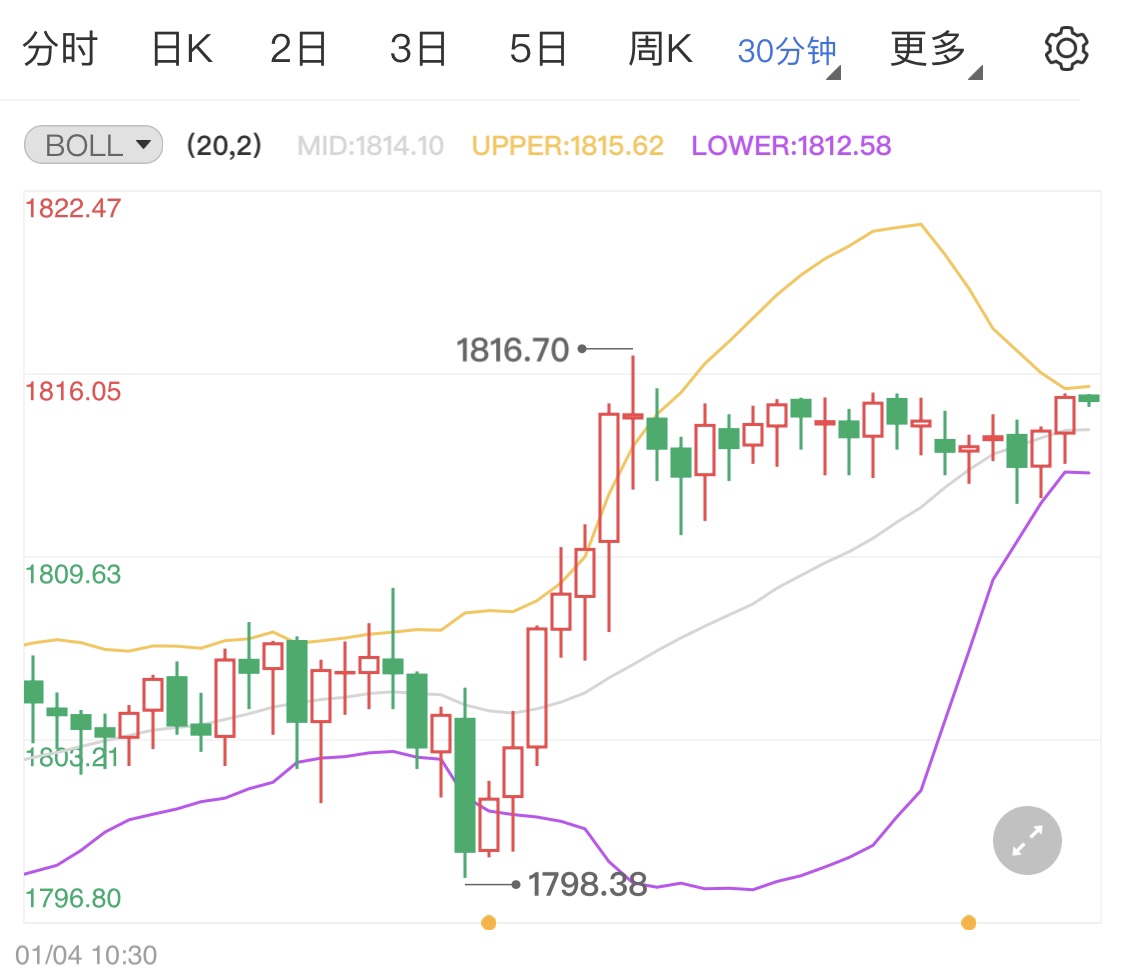Switch to the 周K tab
This screenshot has height=980, width=1125.
[x=660, y=49]
